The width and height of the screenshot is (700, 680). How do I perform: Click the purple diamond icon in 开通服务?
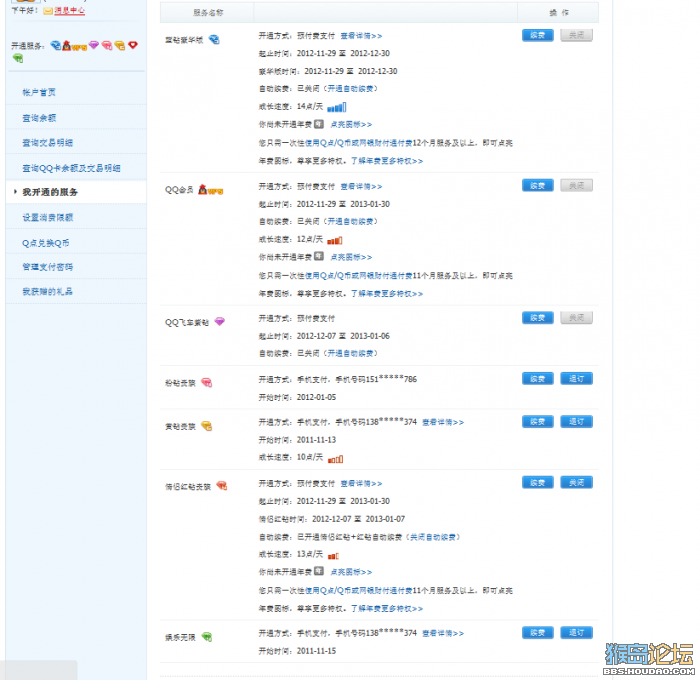tap(94, 45)
